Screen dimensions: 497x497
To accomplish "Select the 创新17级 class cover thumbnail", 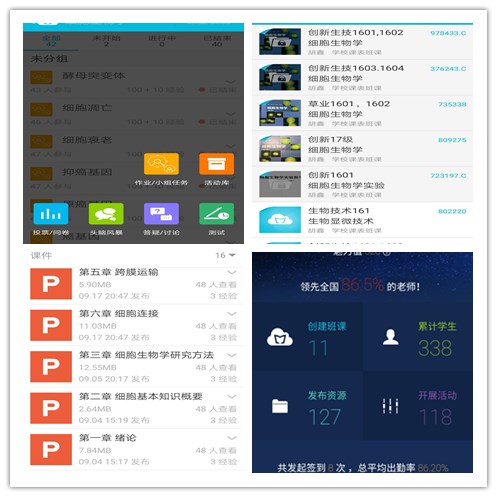I will pos(280,149).
